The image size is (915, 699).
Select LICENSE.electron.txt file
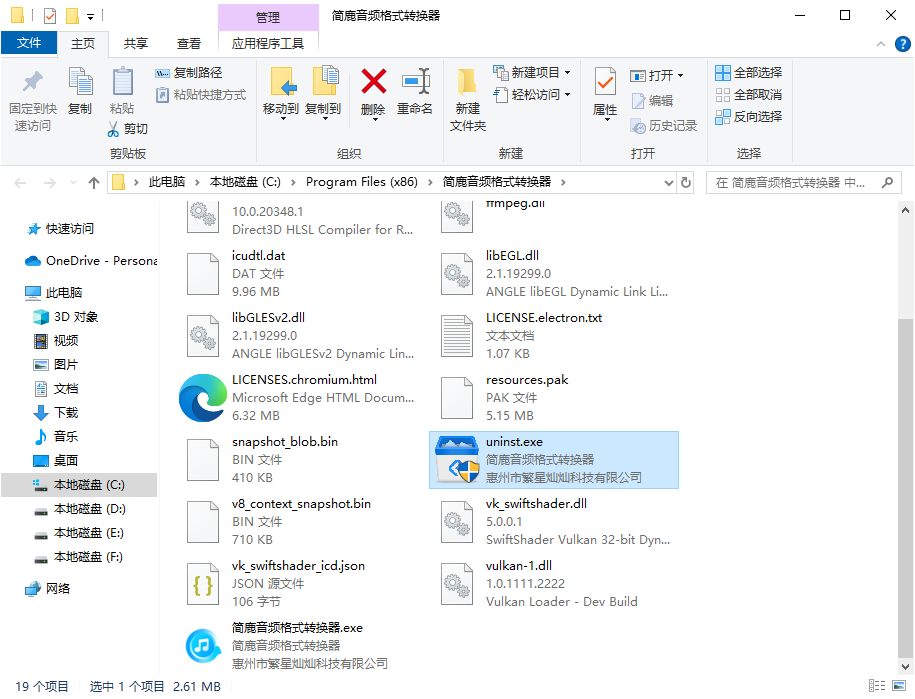(x=554, y=335)
